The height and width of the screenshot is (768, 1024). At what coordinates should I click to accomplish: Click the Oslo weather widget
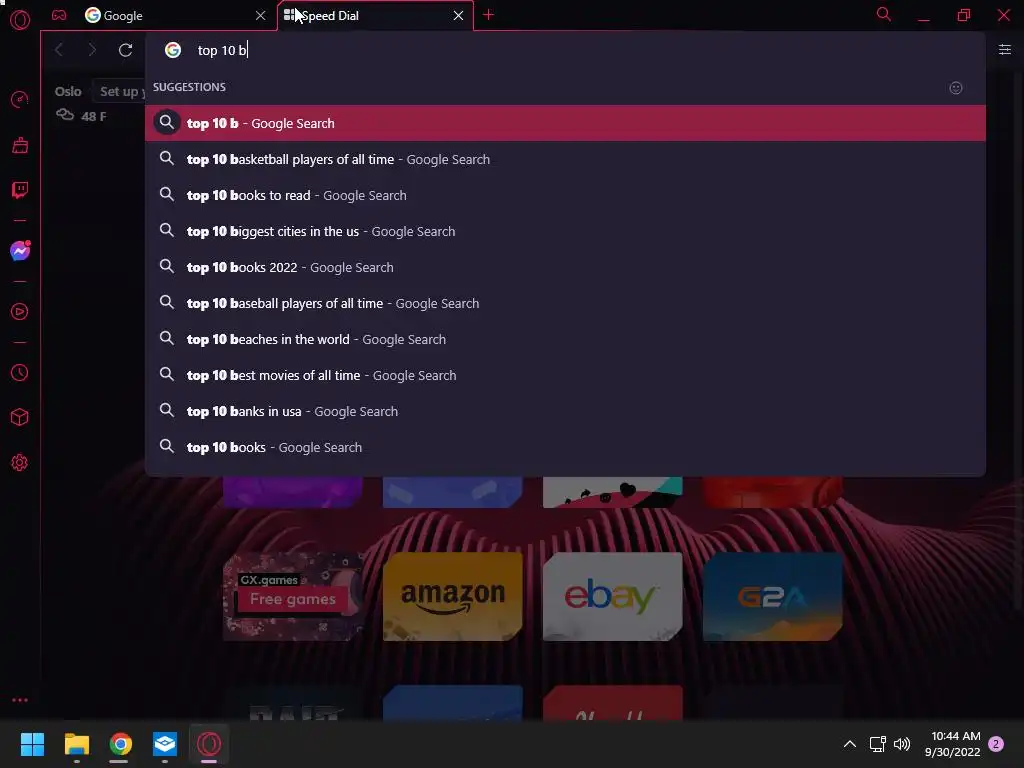pyautogui.click(x=80, y=104)
